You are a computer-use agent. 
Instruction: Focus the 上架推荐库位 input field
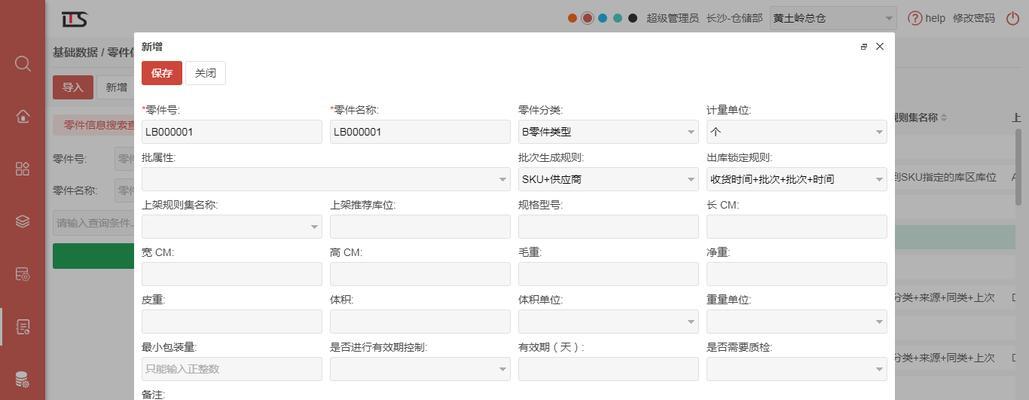pyautogui.click(x=420, y=226)
